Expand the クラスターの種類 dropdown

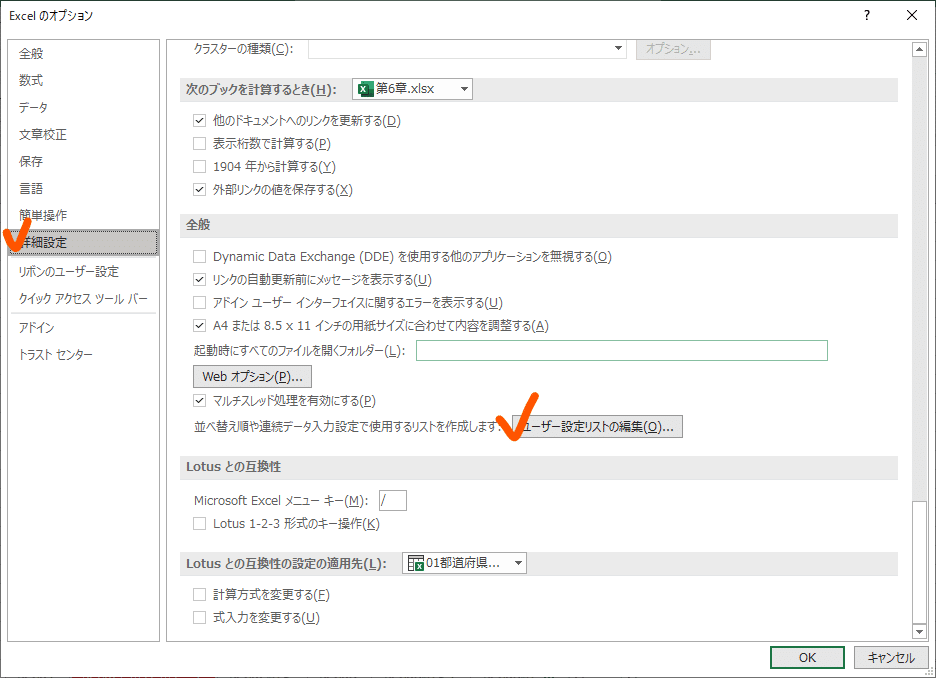coord(618,48)
